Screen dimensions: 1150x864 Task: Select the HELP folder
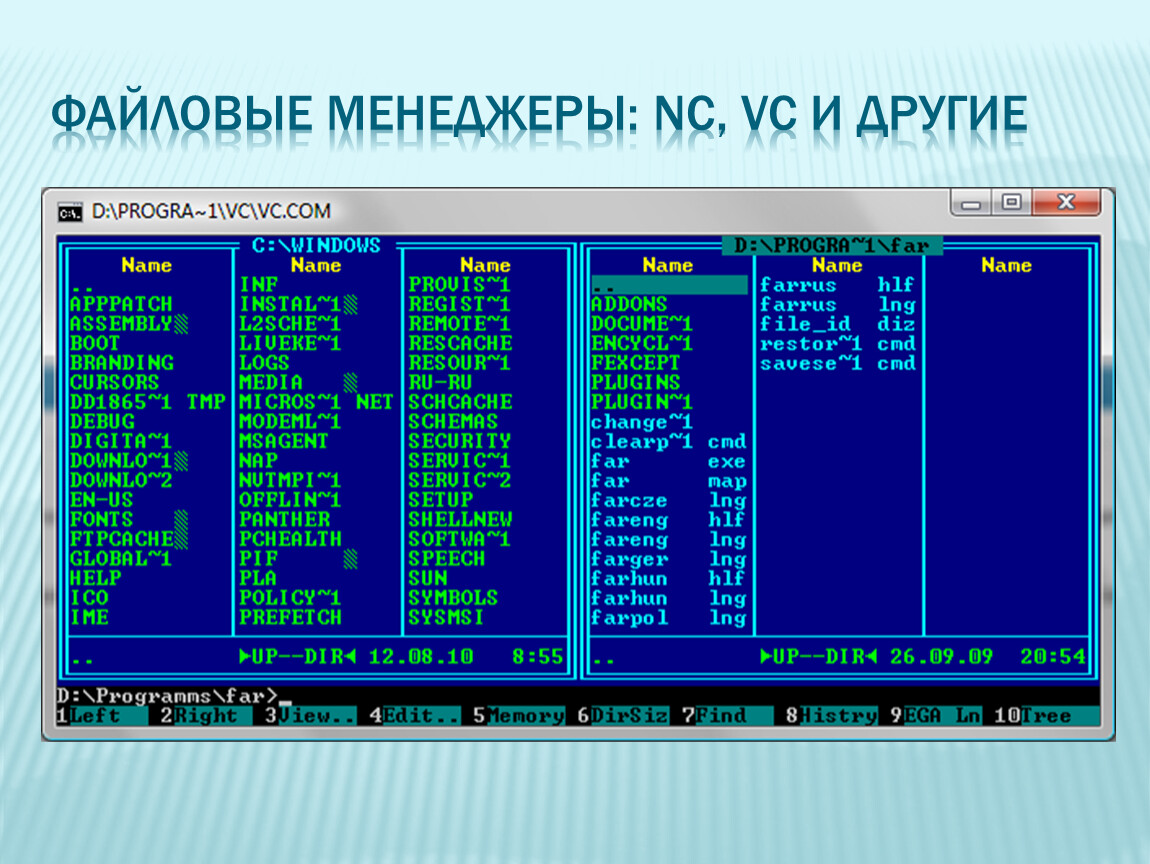[x=95, y=579]
